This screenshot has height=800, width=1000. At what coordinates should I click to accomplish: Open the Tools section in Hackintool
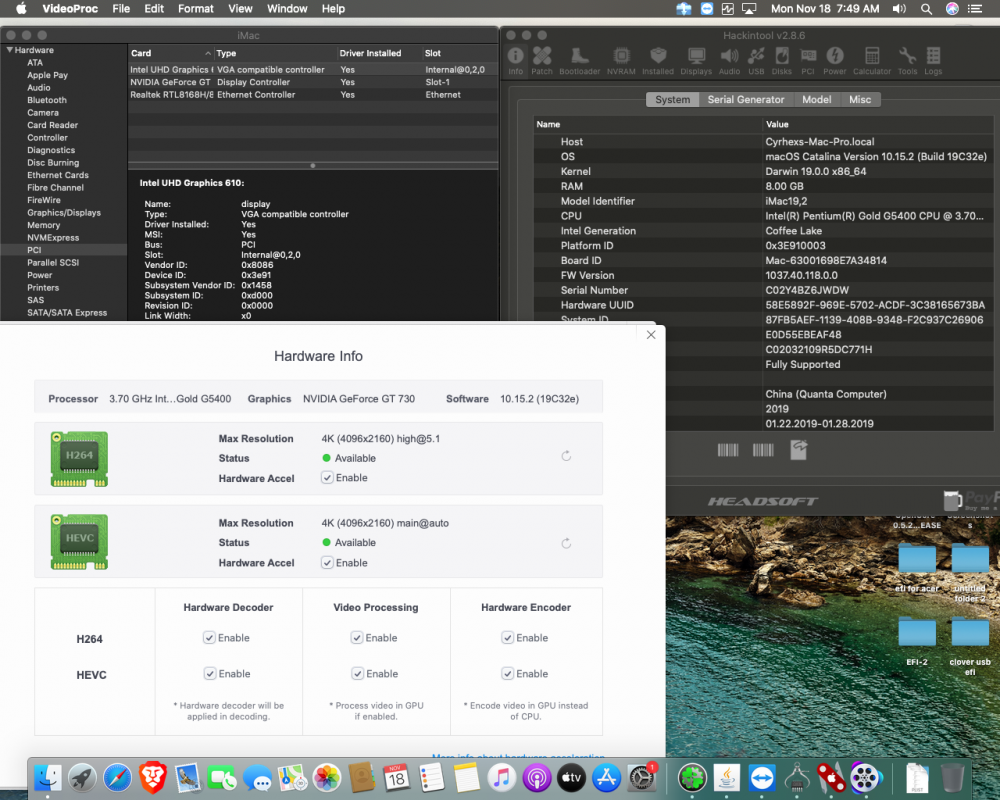click(x=907, y=61)
